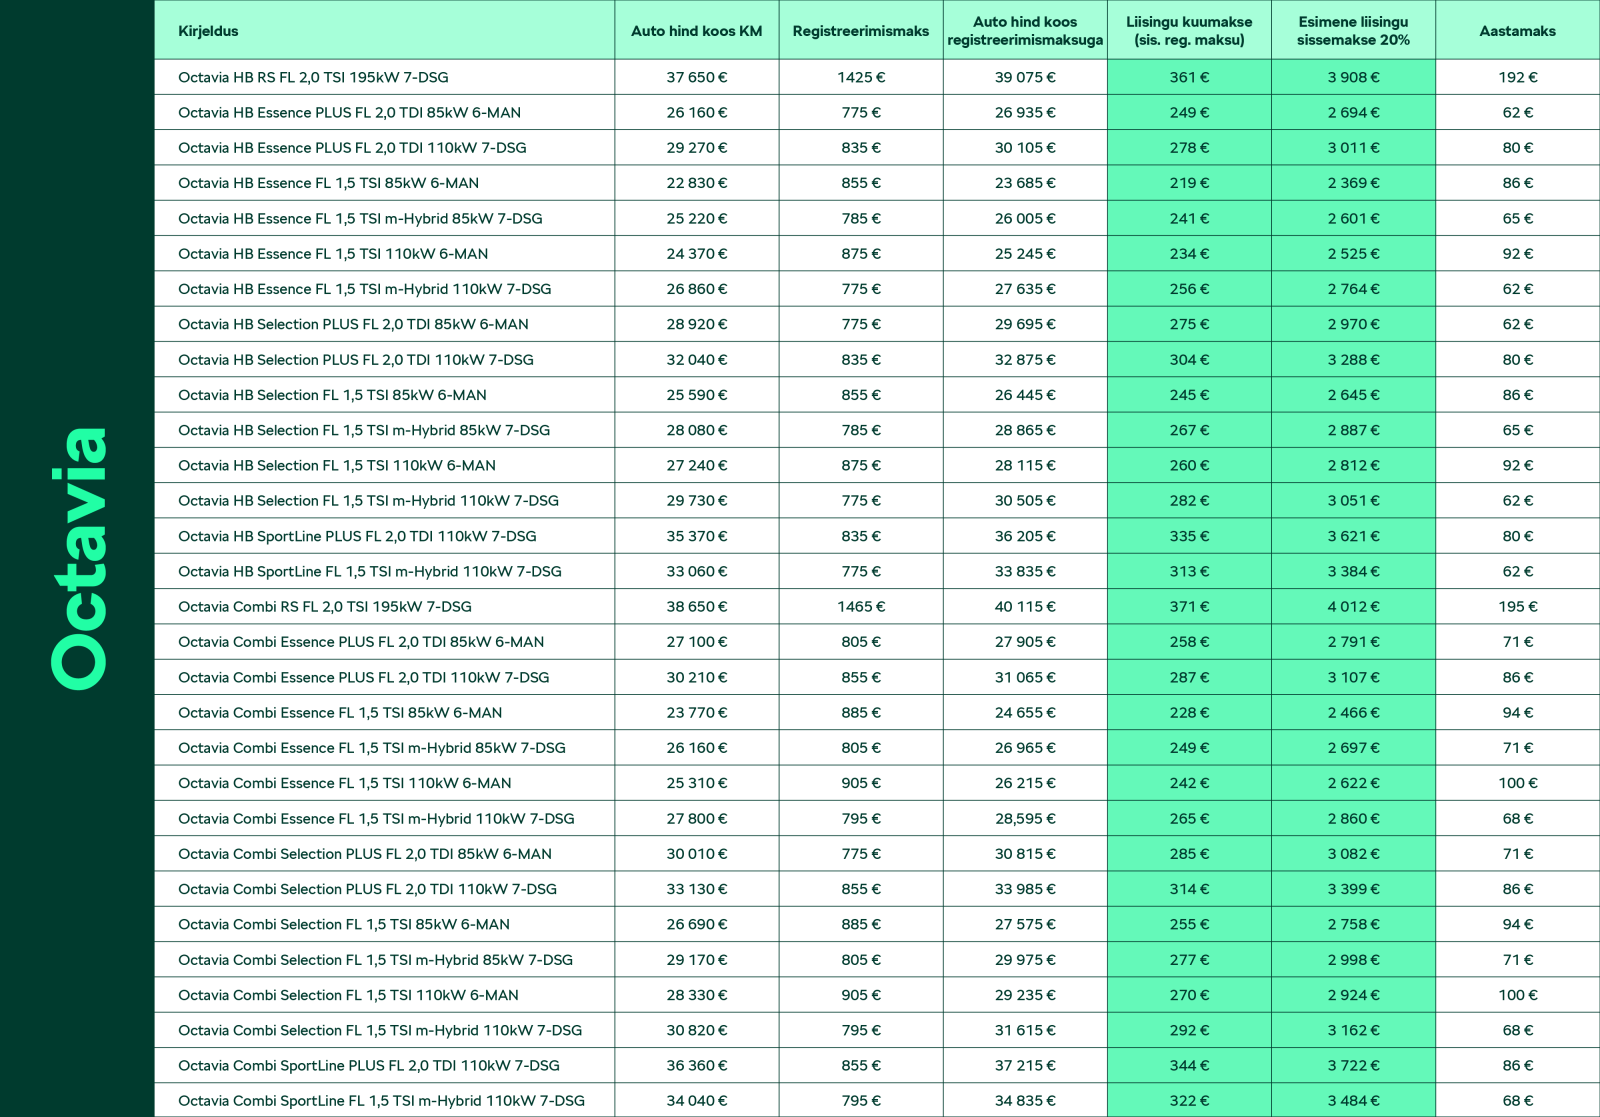
Task: Select Octavia HB Selection PLUS FL 2,0 TDI 85kW 6-MAN
Action: pyautogui.click(x=353, y=324)
